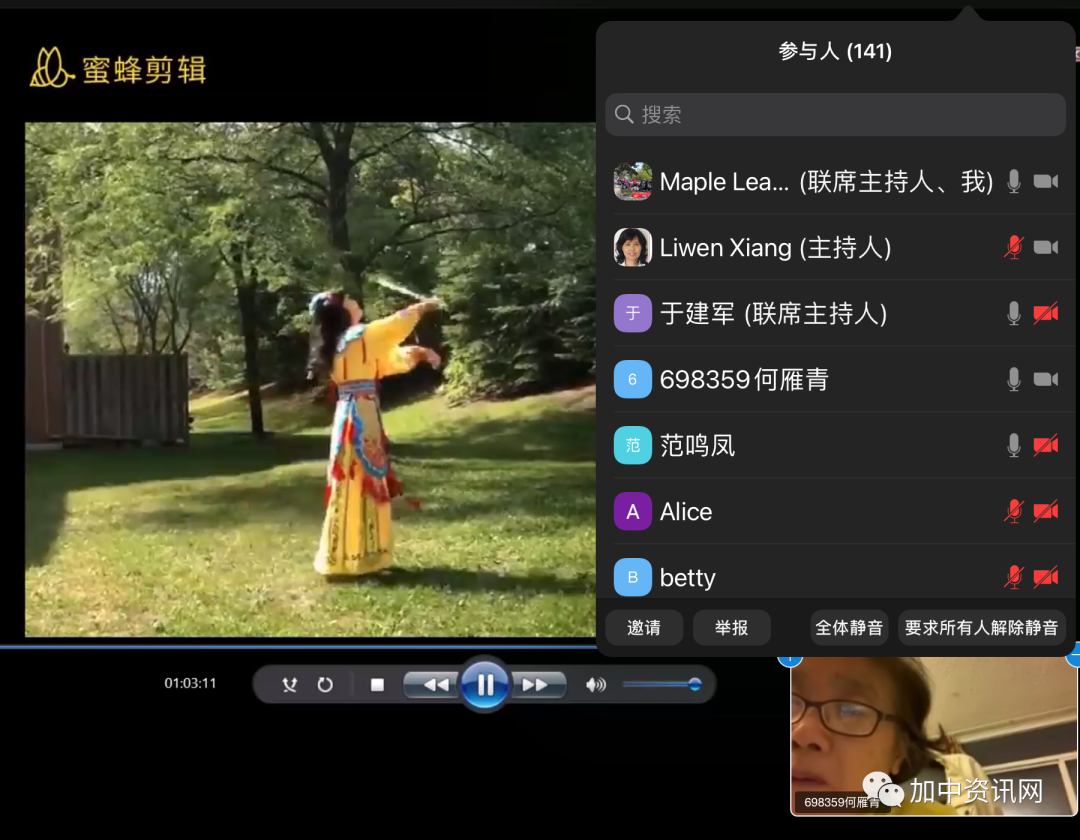Toggle the microphone for Maple Leaf co-host
This screenshot has width=1080, height=840.
click(x=1014, y=181)
